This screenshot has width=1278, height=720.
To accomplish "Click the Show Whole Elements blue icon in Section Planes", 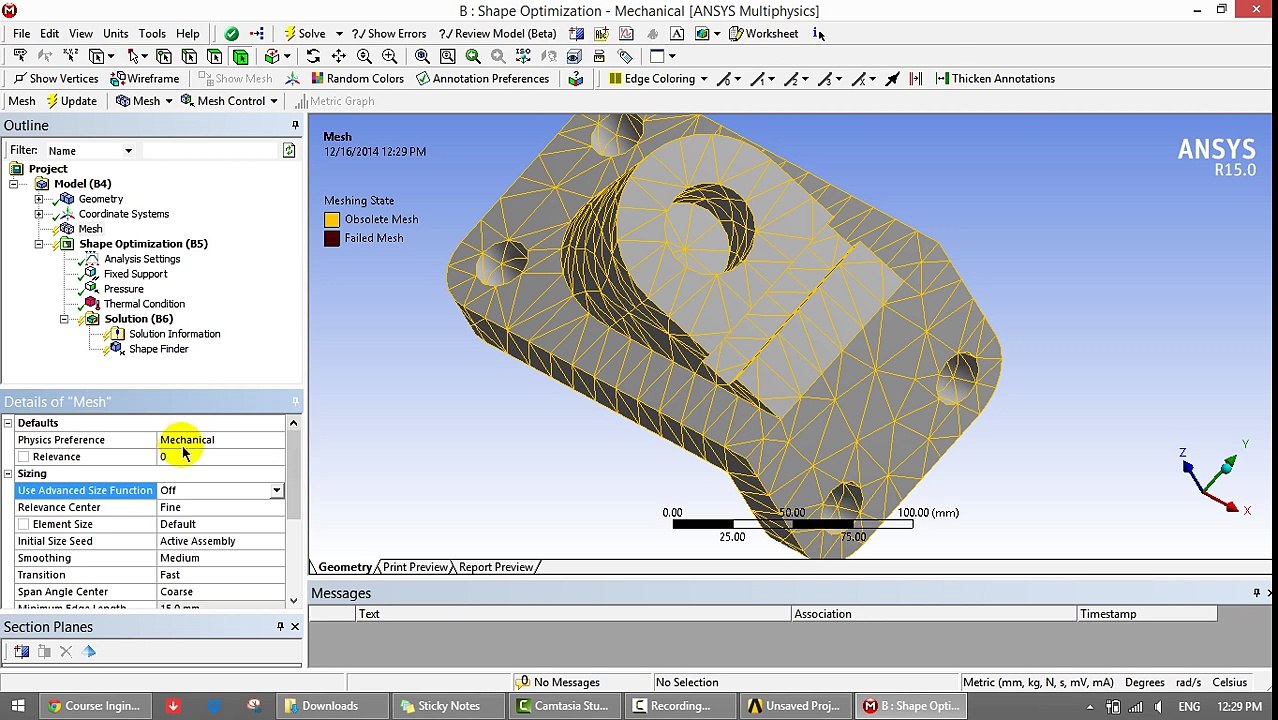I will [x=89, y=651].
